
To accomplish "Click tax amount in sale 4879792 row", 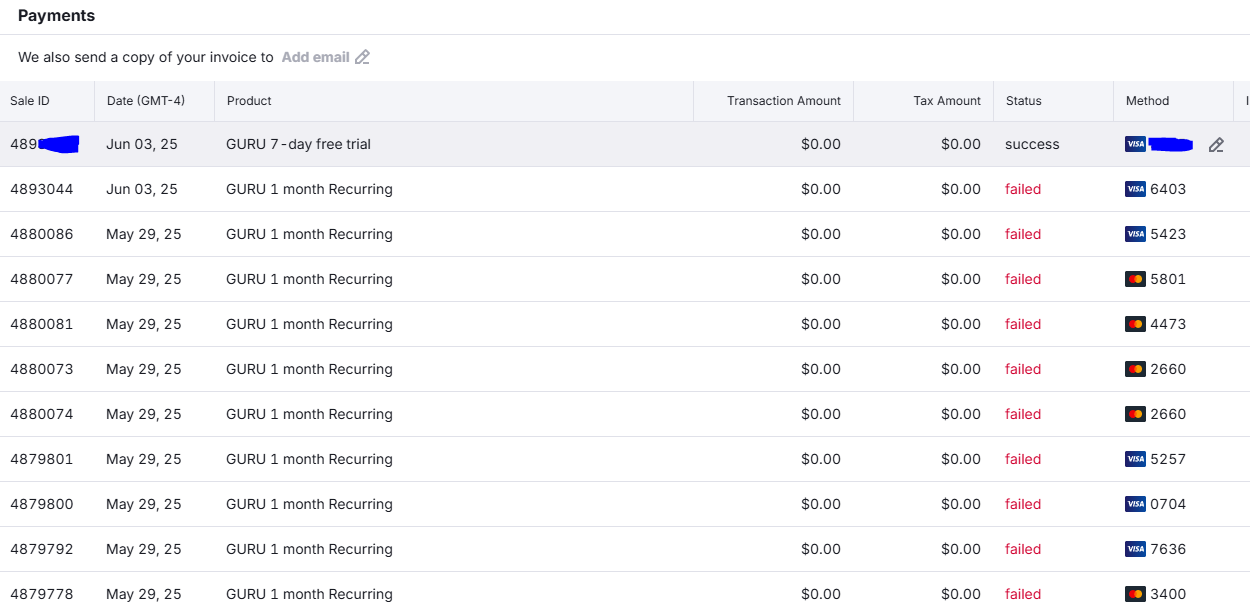I will 961,549.
